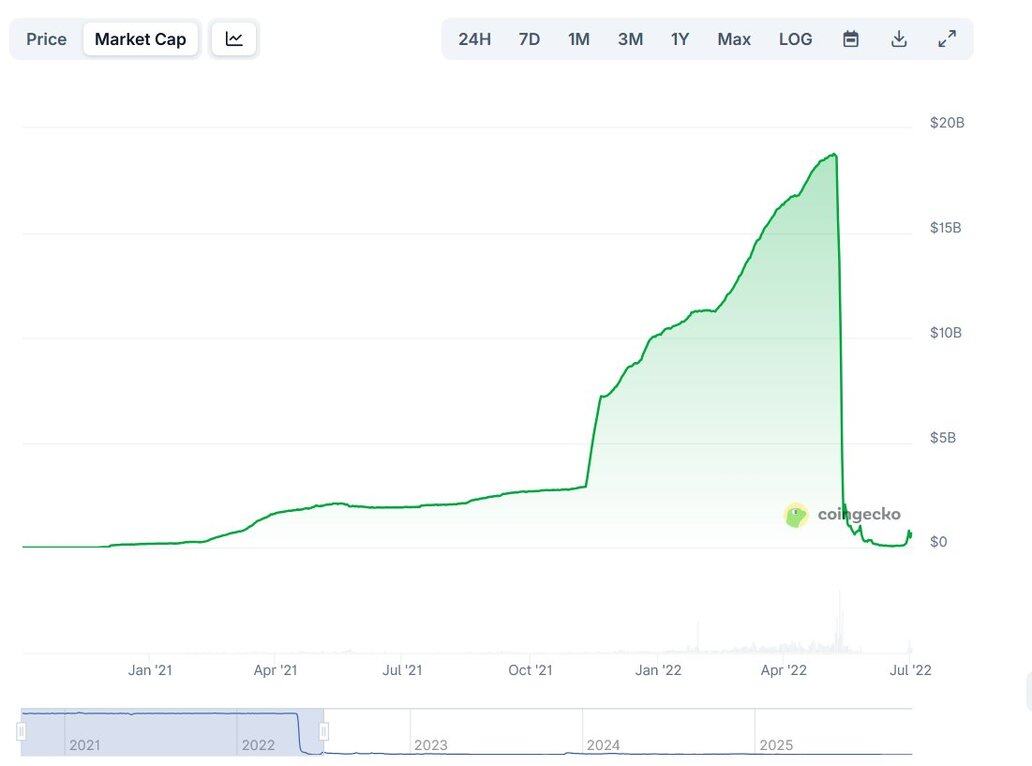Switch to the Price tab
Screen dimensions: 1032x766
click(x=46, y=39)
